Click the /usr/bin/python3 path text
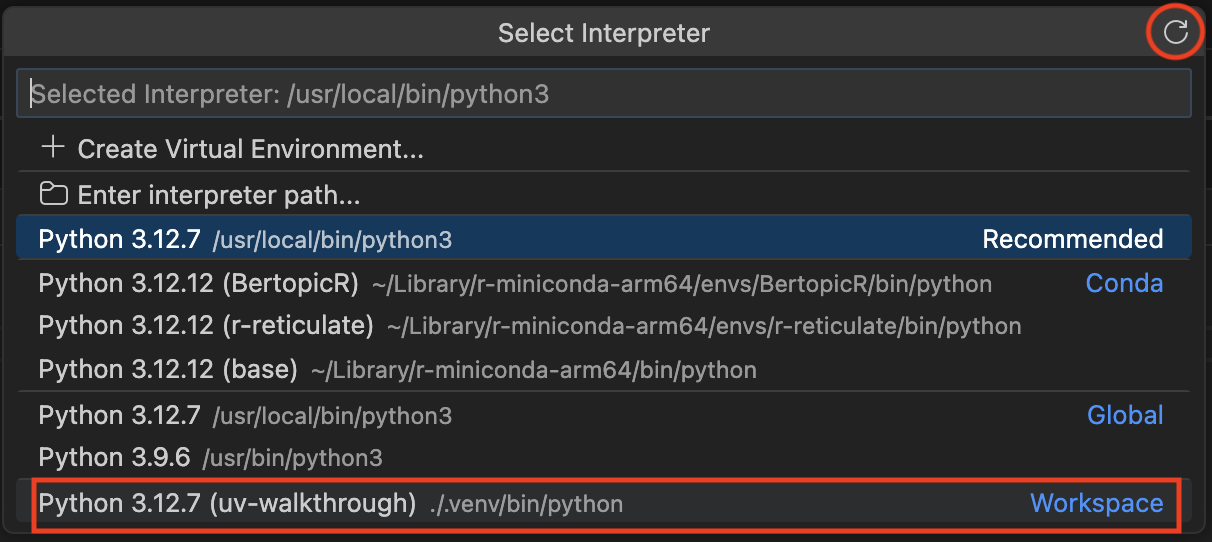The image size is (1212, 542). click(292, 459)
